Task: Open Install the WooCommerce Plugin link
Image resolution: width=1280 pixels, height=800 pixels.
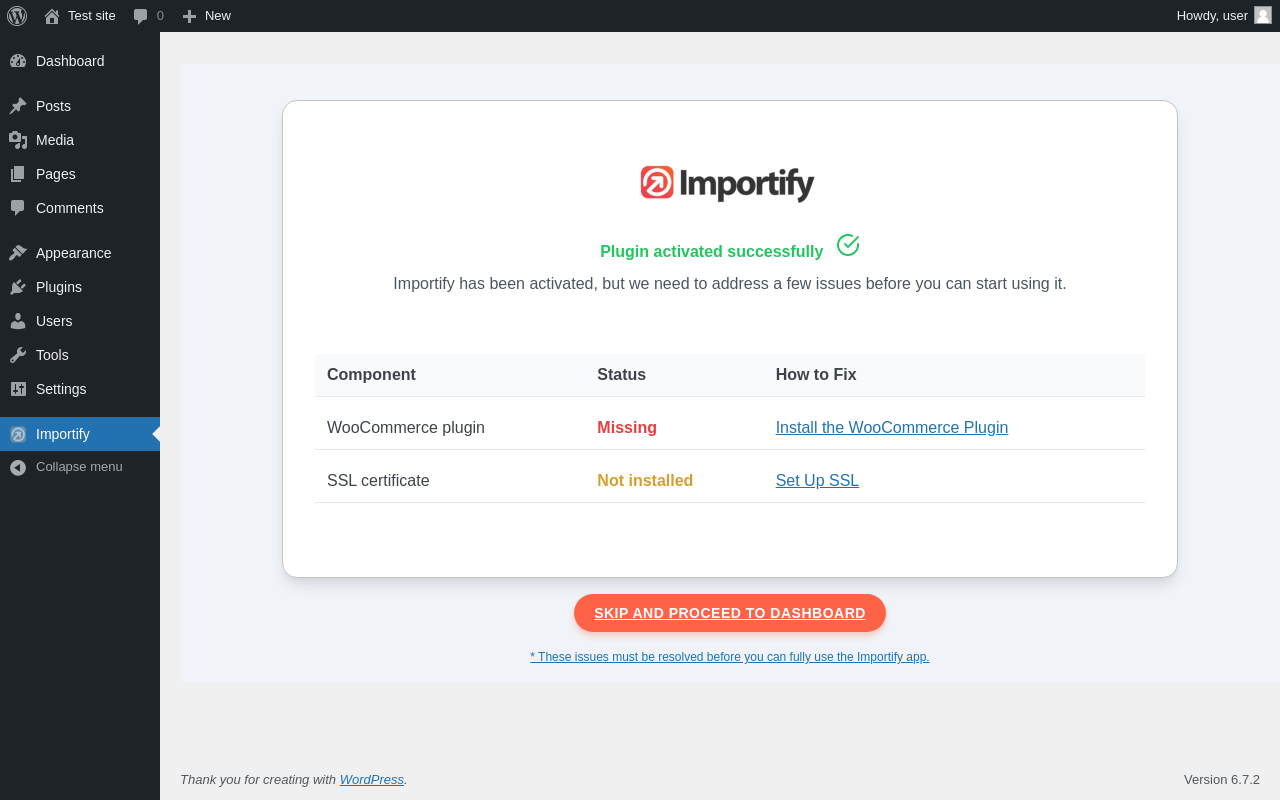Action: [892, 428]
